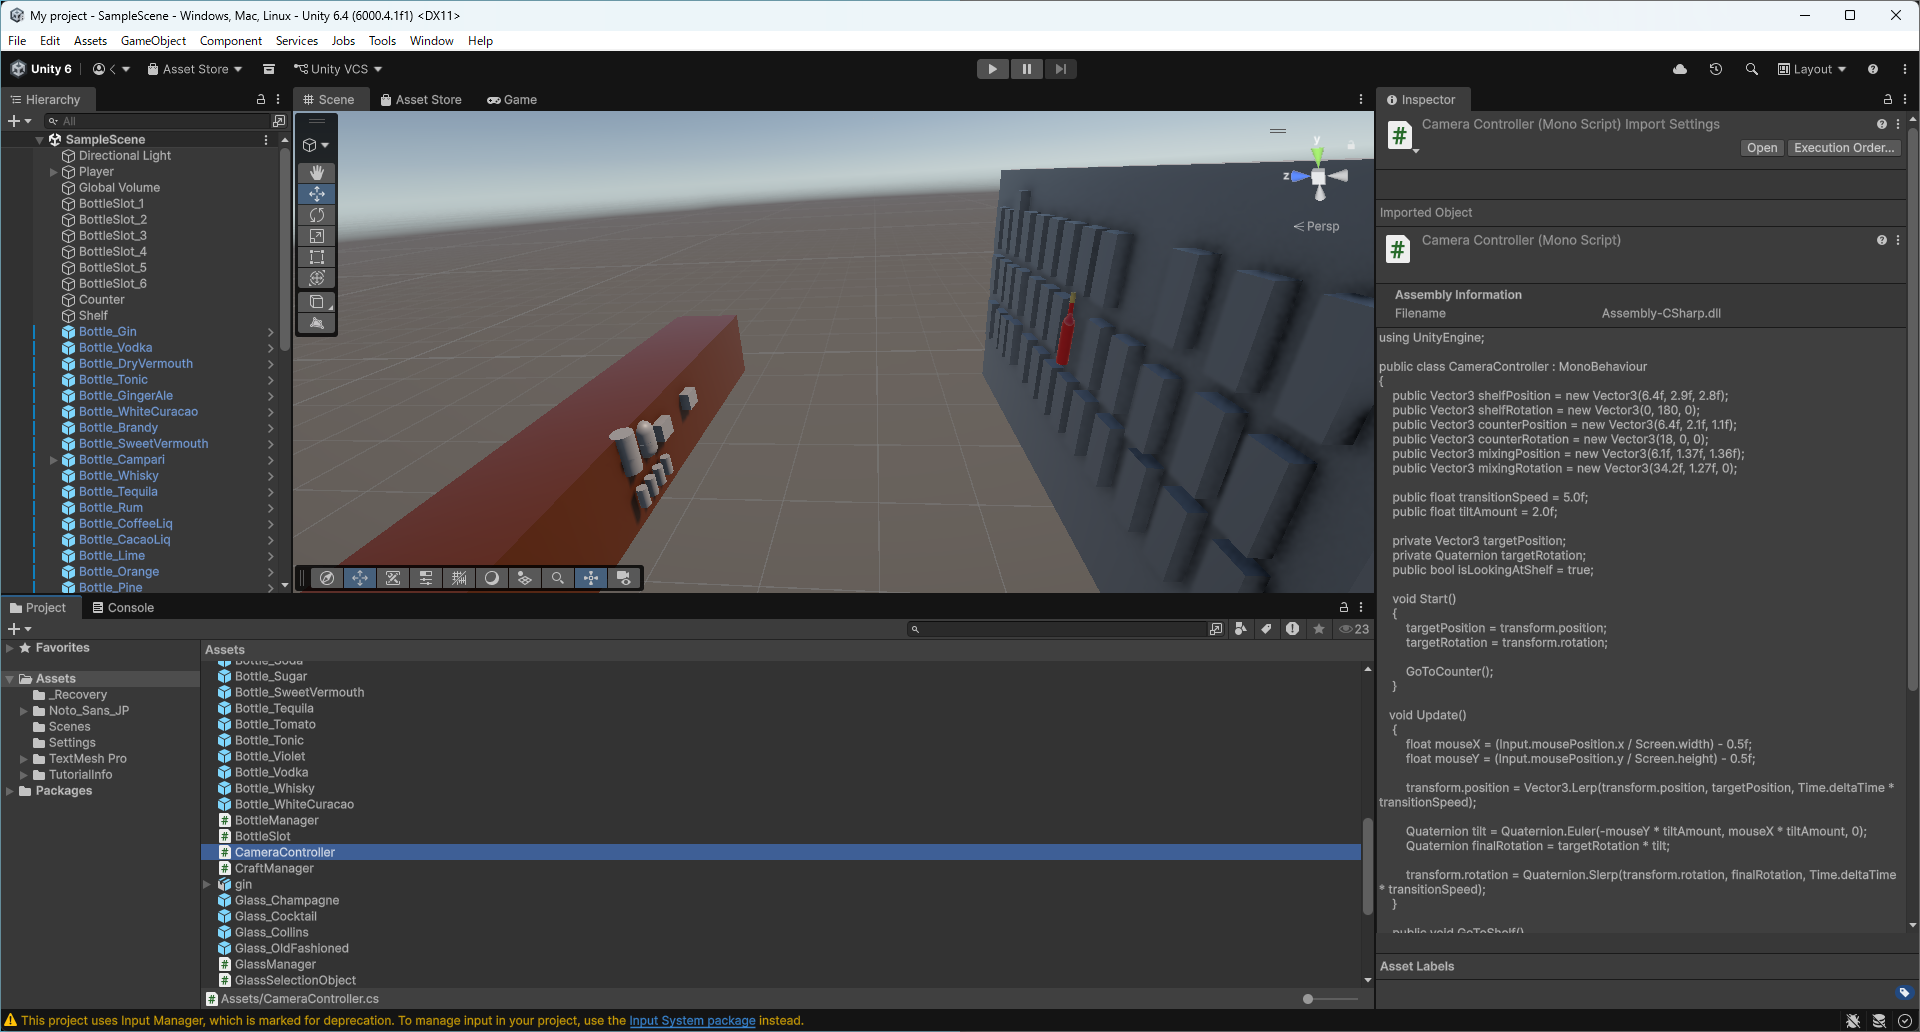1920x1032 pixels.
Task: Expand the Noto_Sans_JP folder
Action: (24, 711)
